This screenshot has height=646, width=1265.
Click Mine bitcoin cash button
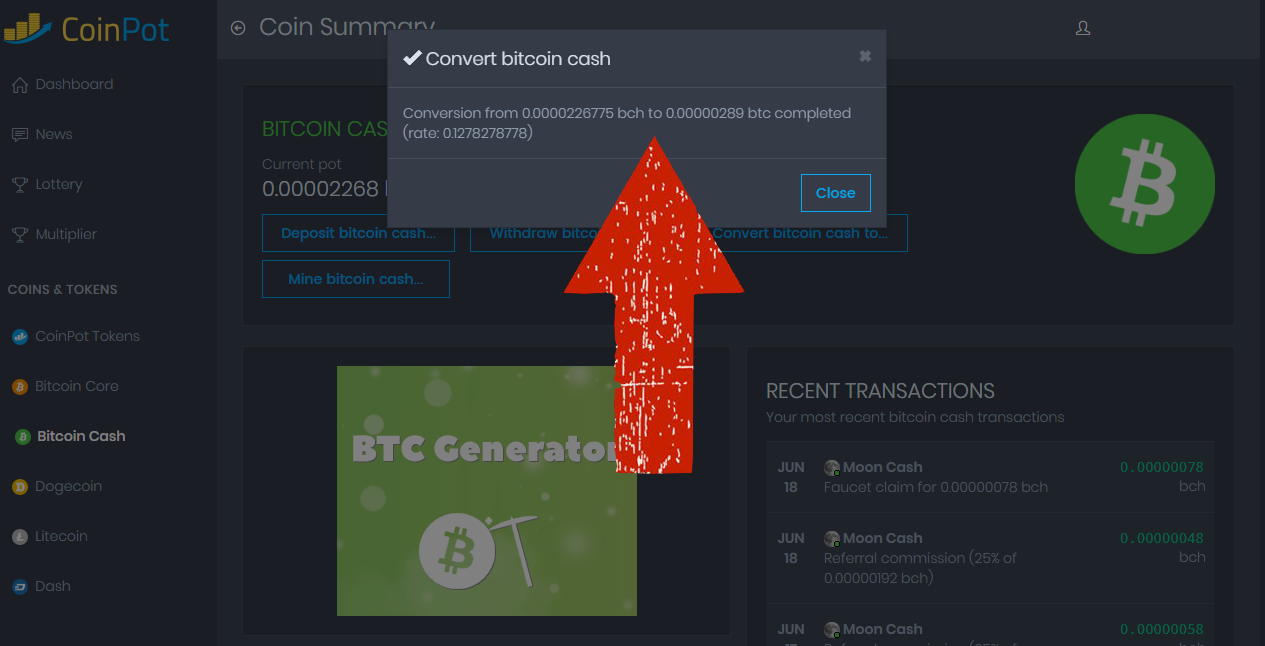356,279
